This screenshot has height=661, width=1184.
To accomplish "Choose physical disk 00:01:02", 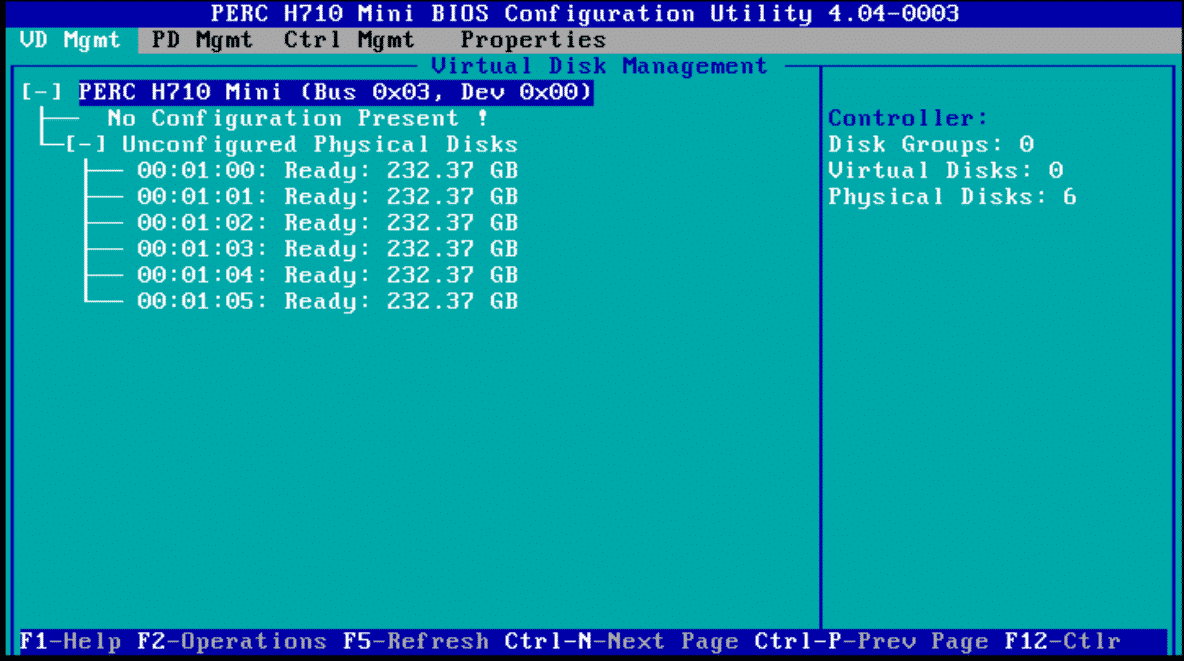I will coord(327,223).
